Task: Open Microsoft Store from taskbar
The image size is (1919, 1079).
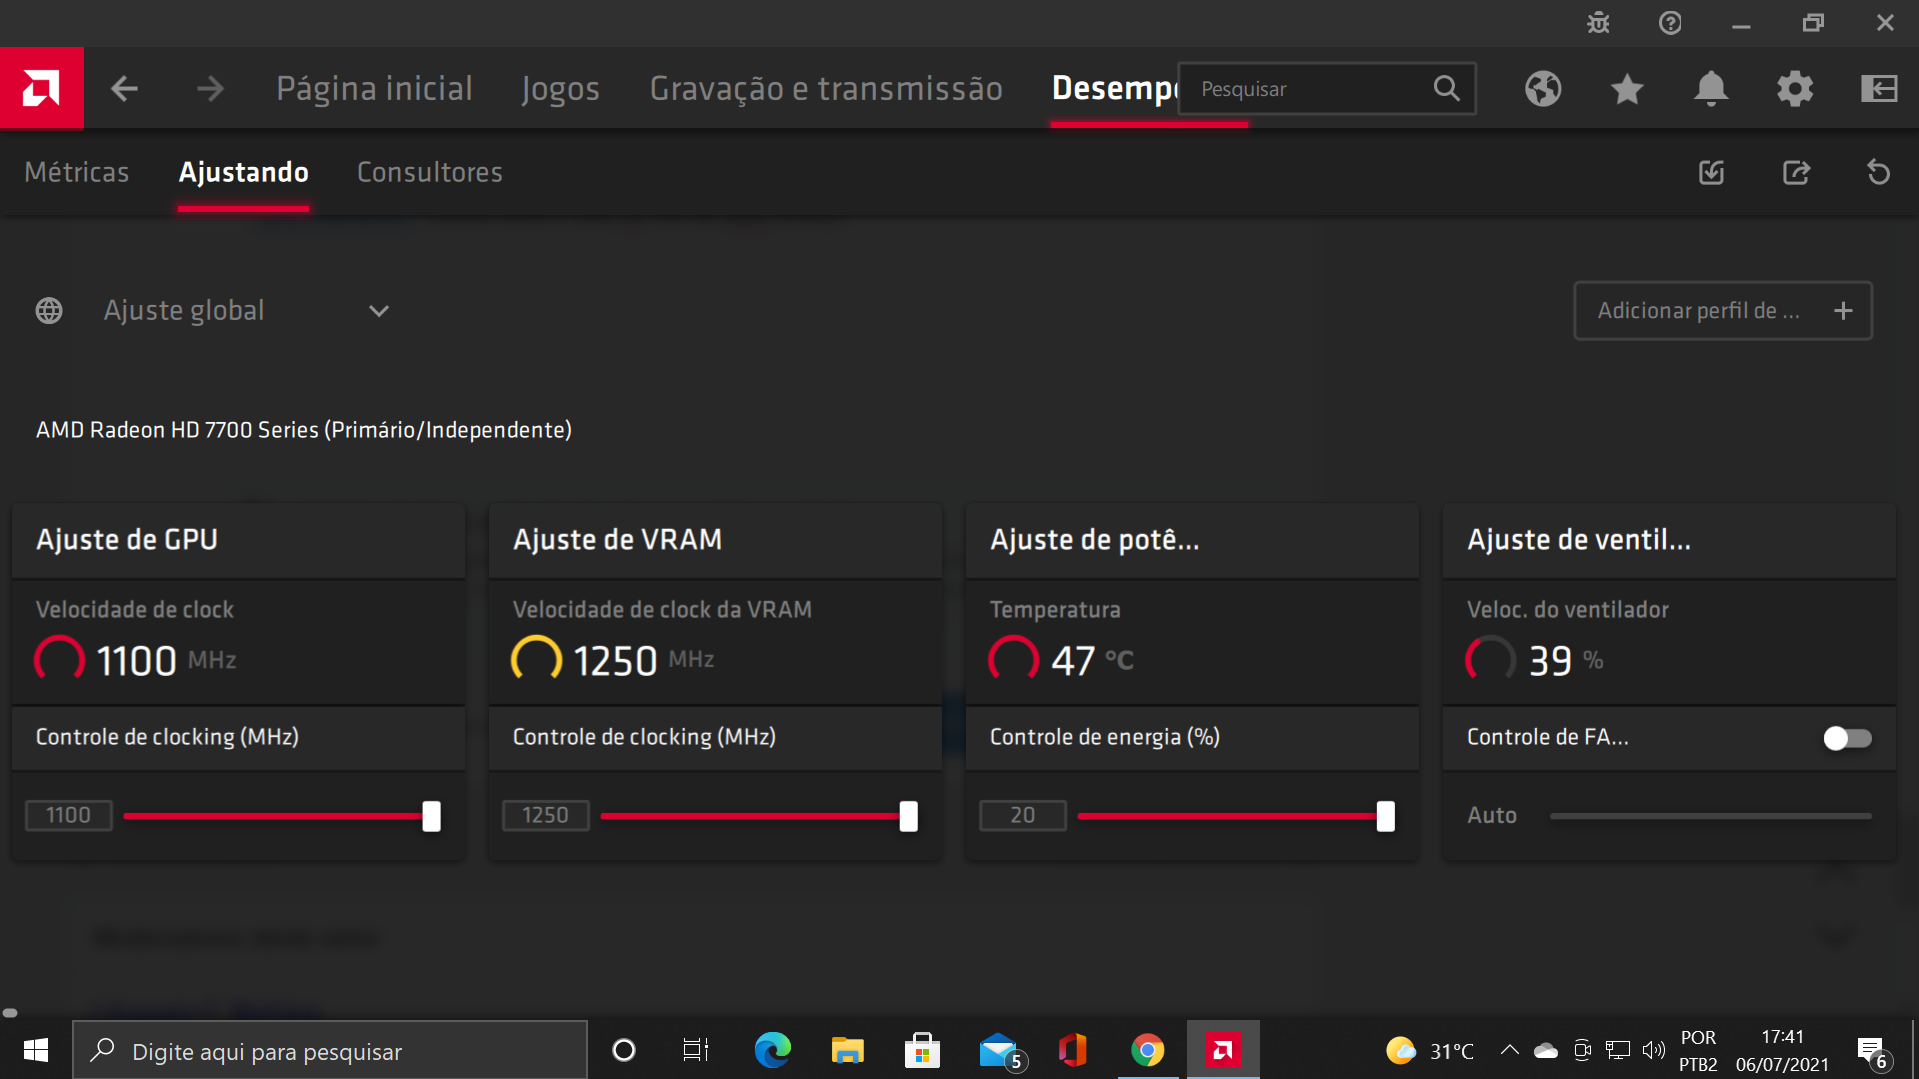Action: click(x=922, y=1050)
